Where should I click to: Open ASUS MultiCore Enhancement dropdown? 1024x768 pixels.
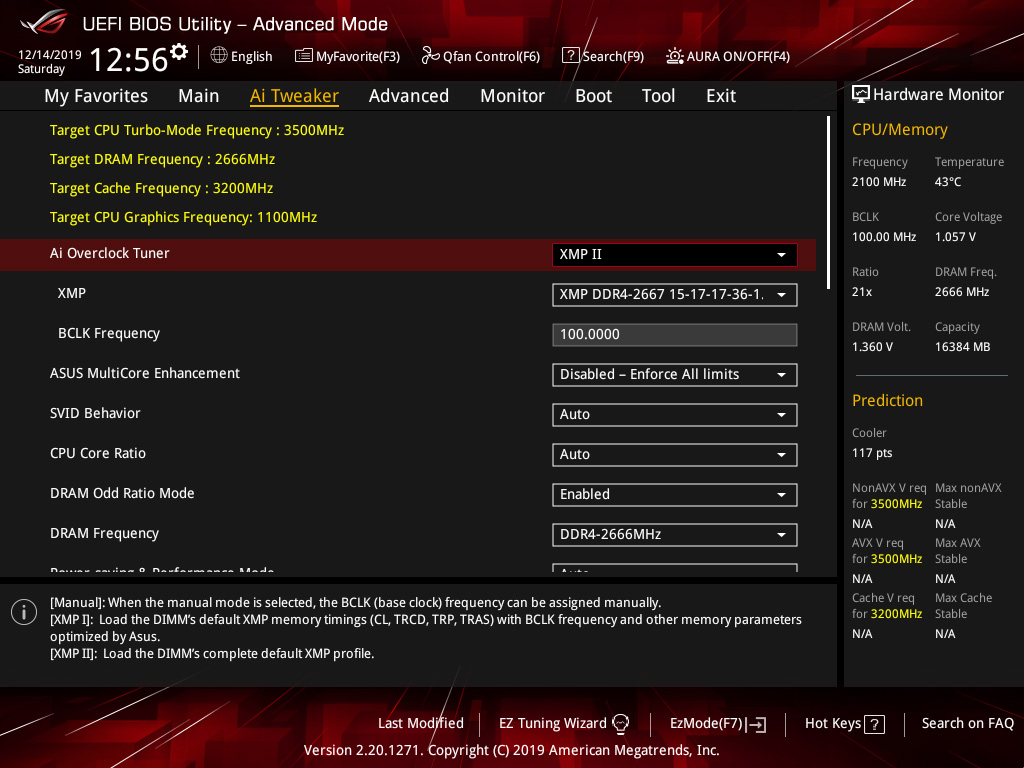tap(675, 375)
